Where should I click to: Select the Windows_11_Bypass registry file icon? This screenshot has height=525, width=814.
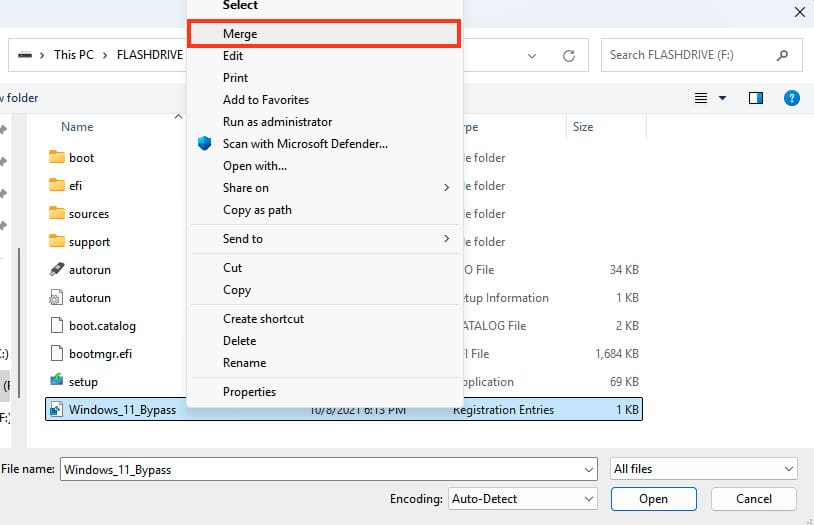[x=56, y=410]
